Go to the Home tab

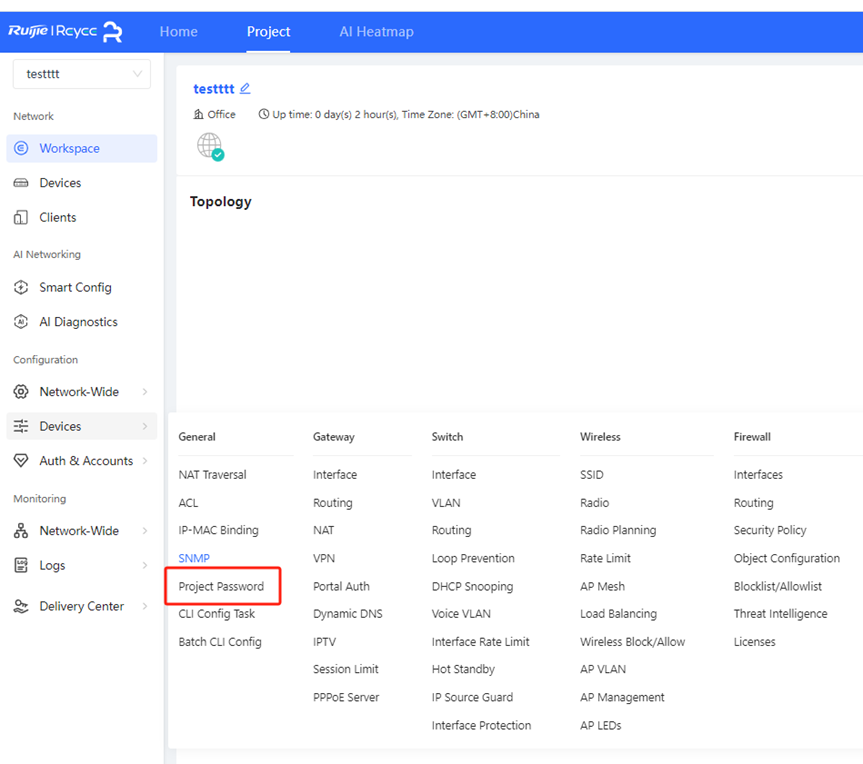(x=178, y=32)
